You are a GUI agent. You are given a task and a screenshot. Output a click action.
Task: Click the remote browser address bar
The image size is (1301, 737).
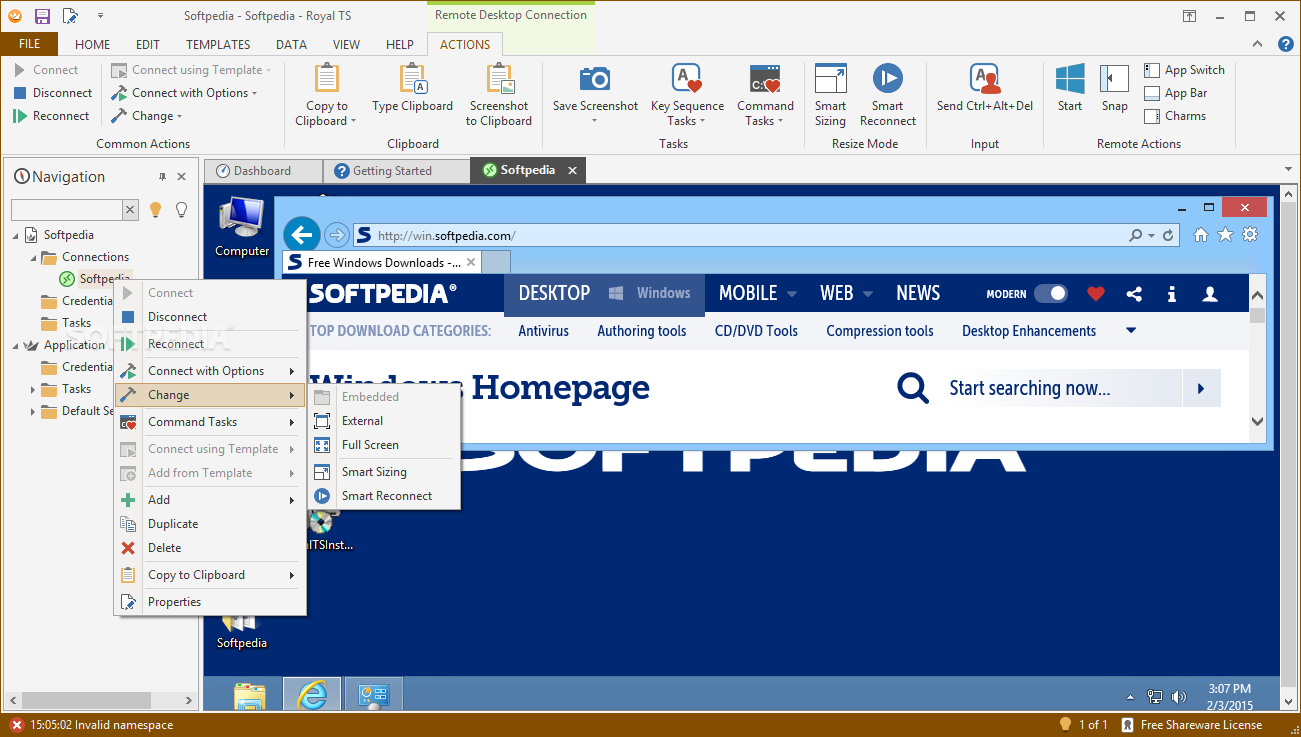pos(764,235)
